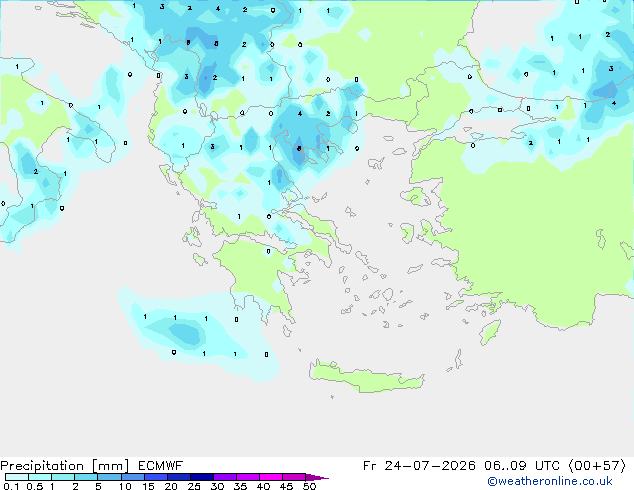Click the 'Fr' weekday abbreviation
Screen dimensions: 634x490
(370, 466)
